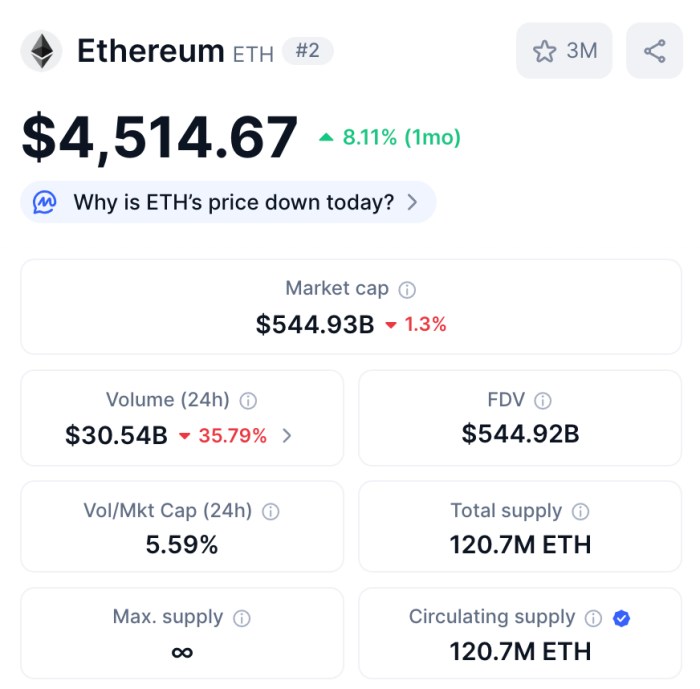The image size is (700, 689).
Task: Click the Vol/Mkt Cap info icon
Action: point(270,511)
